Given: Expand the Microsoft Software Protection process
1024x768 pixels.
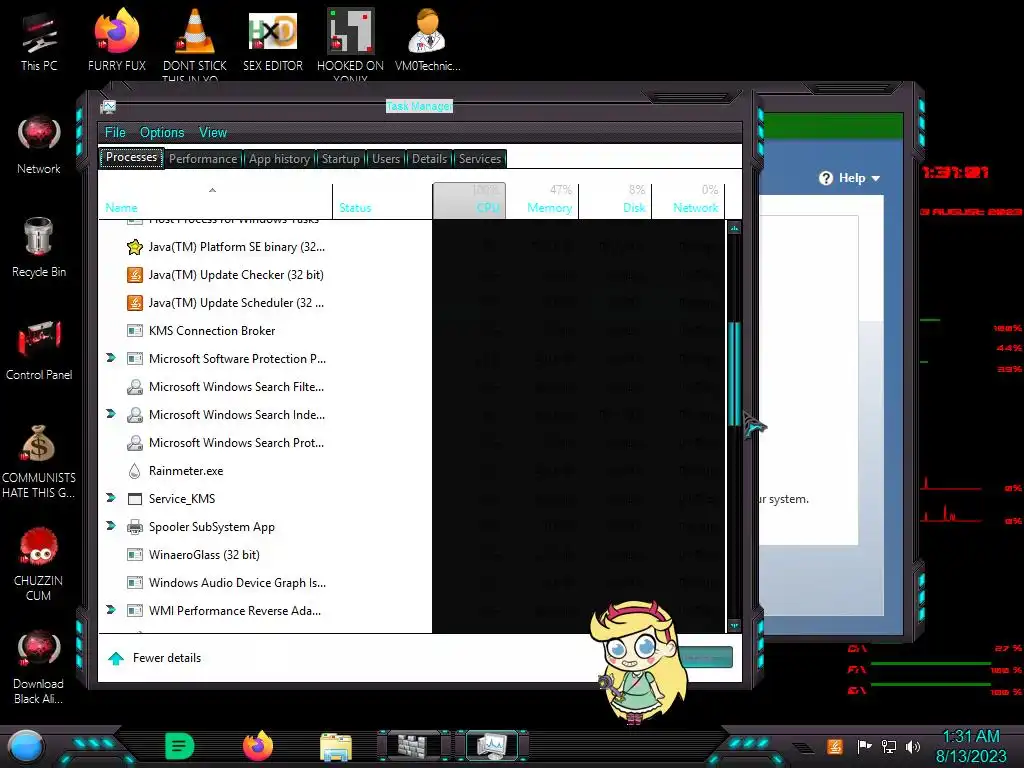Looking at the screenshot, I should [x=111, y=358].
